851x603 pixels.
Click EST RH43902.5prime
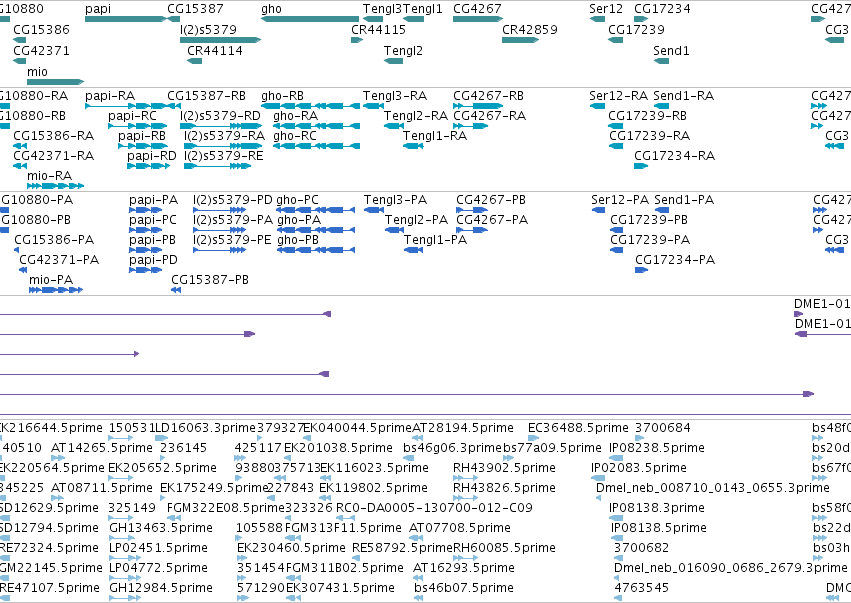pos(466,479)
